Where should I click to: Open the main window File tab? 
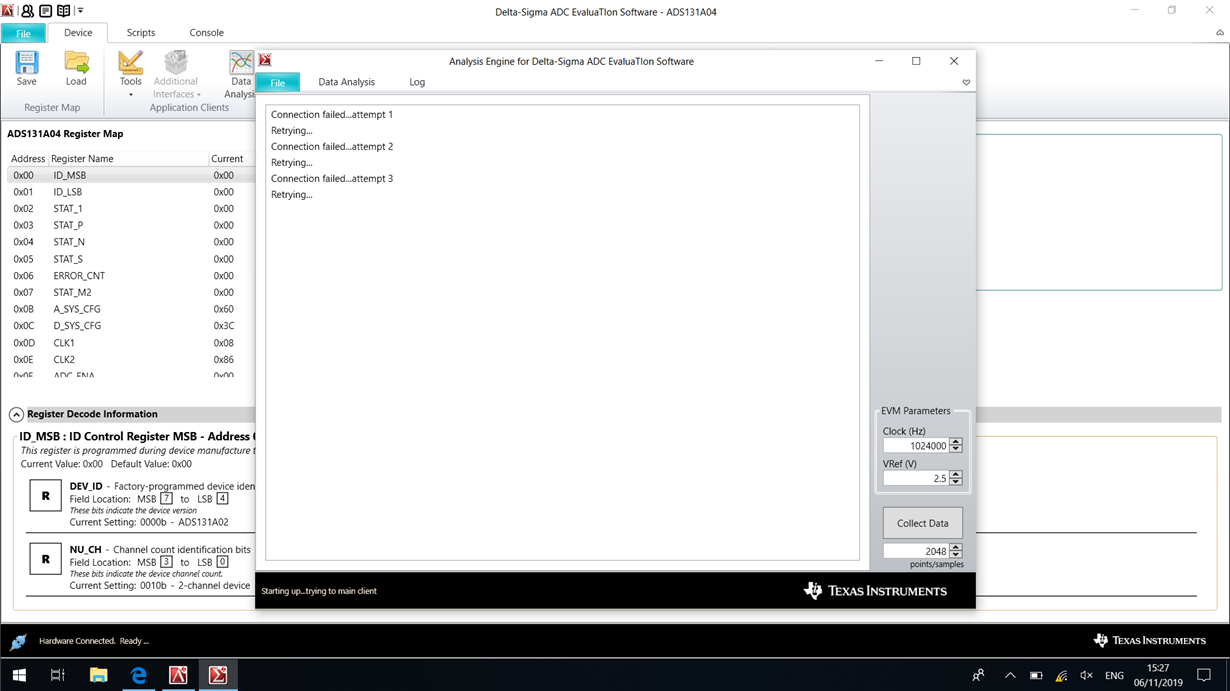[23, 33]
